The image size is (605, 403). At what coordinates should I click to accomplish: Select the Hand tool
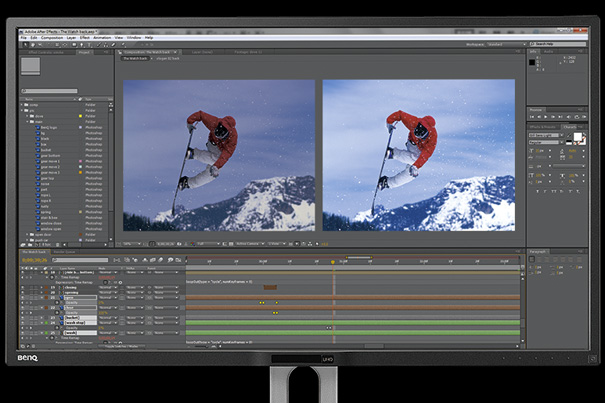(x=33, y=45)
